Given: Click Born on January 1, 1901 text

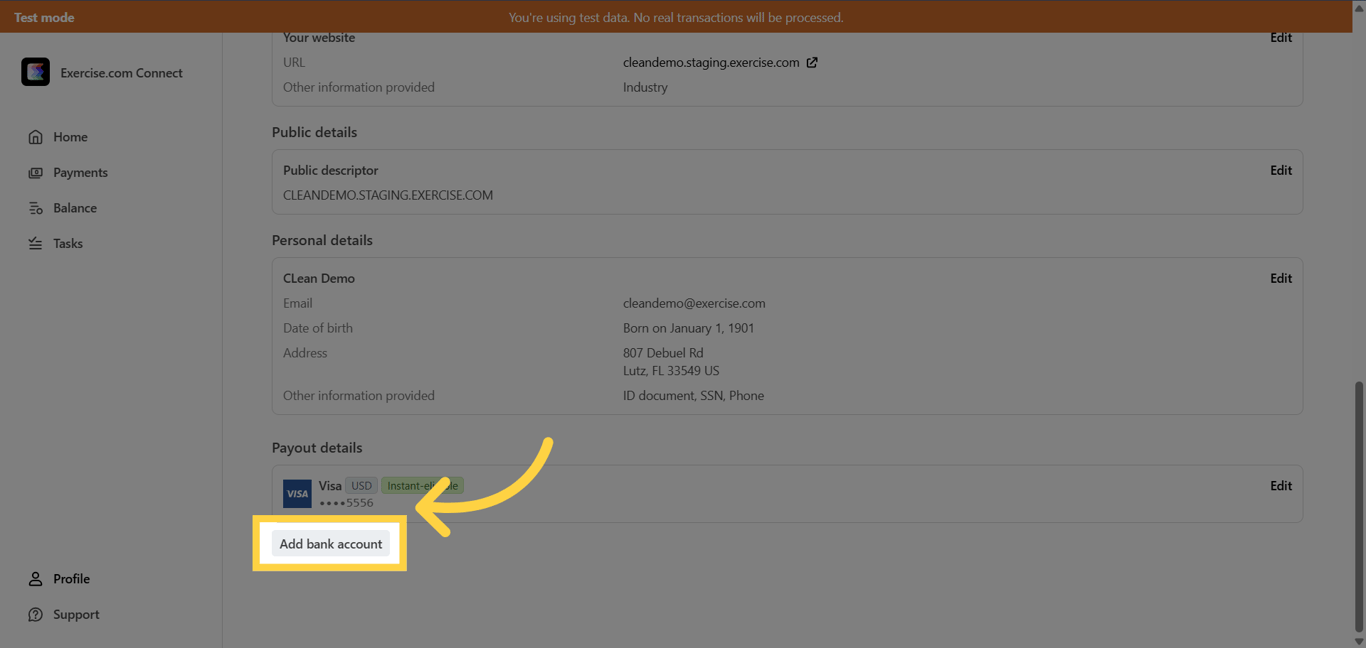Looking at the screenshot, I should coord(688,328).
